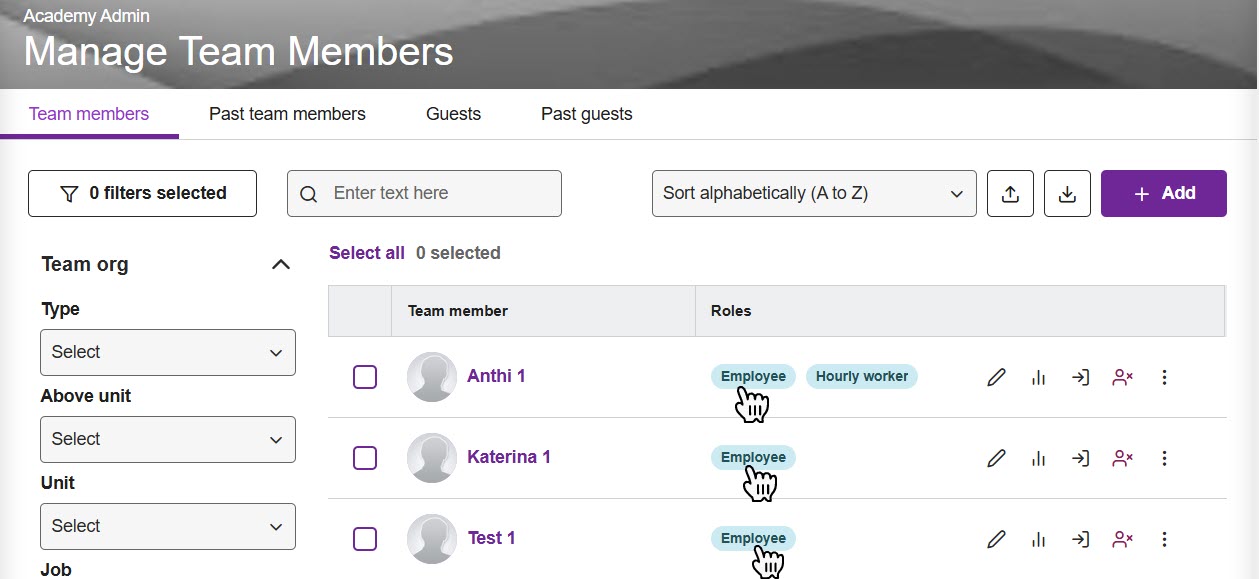Viewport: 1259px width, 579px height.
Task: Tick the checkbox for Test 1
Action: pos(365,539)
